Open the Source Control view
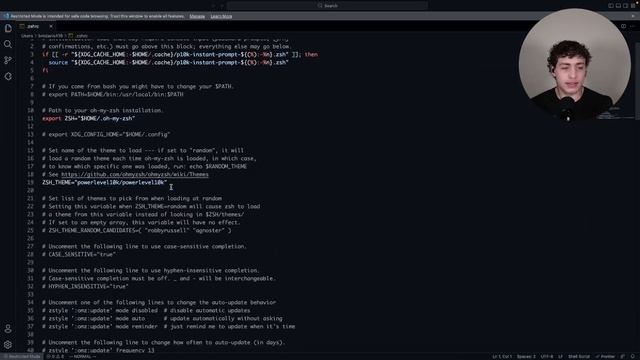The width and height of the screenshot is (640, 360). 8,60
